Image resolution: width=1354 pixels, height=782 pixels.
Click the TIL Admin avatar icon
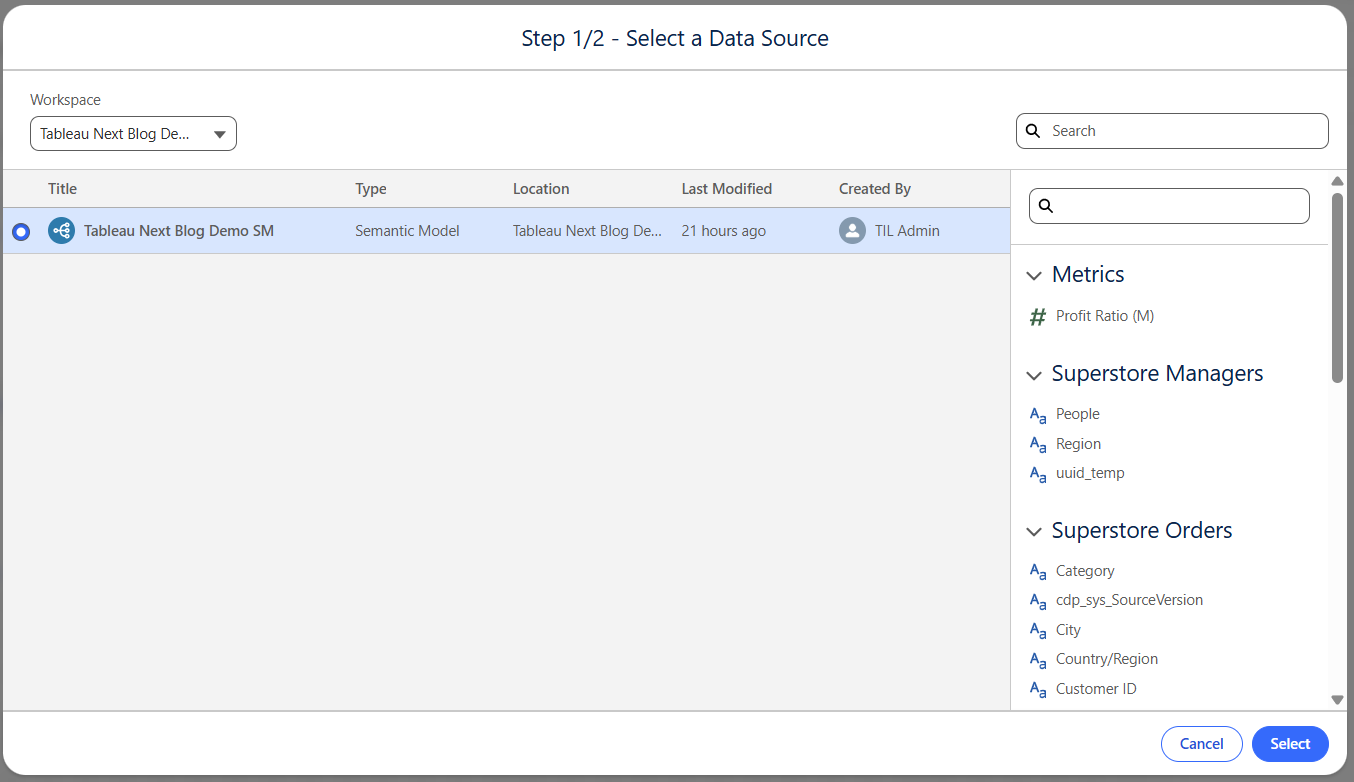pos(852,231)
